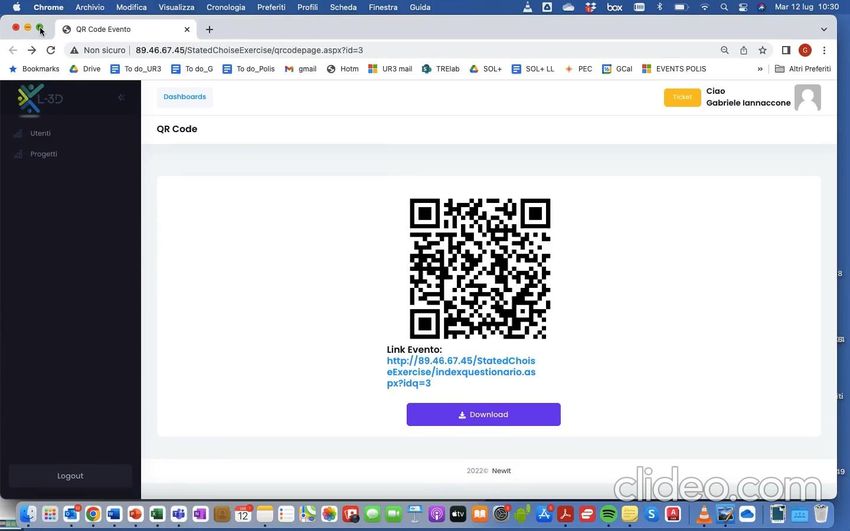
Task: Open the EVENTS POLIS bookmark
Action: coord(674,69)
